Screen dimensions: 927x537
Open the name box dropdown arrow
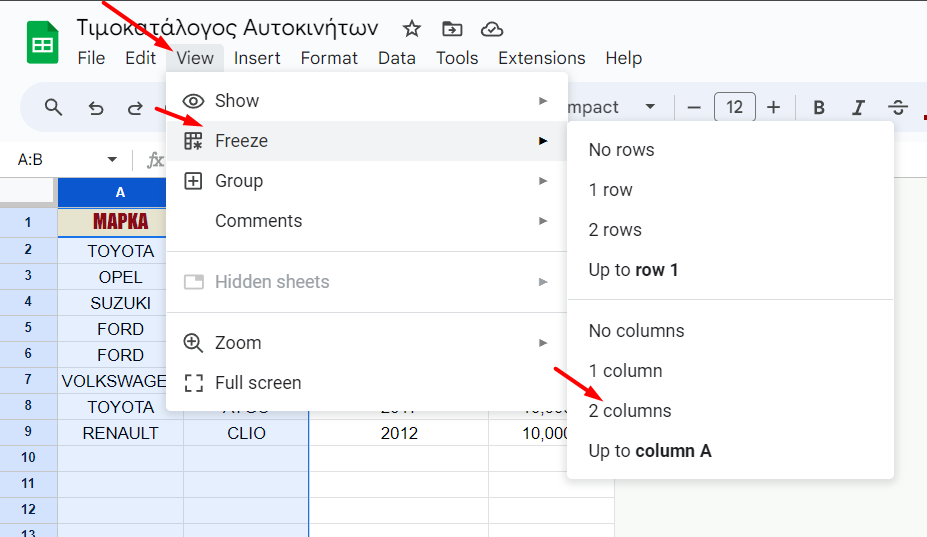click(x=112, y=160)
